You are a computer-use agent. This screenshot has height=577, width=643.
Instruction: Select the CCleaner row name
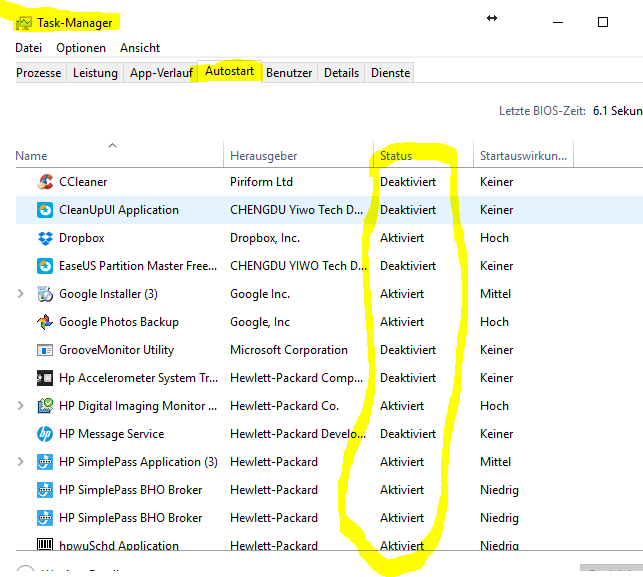coord(83,182)
